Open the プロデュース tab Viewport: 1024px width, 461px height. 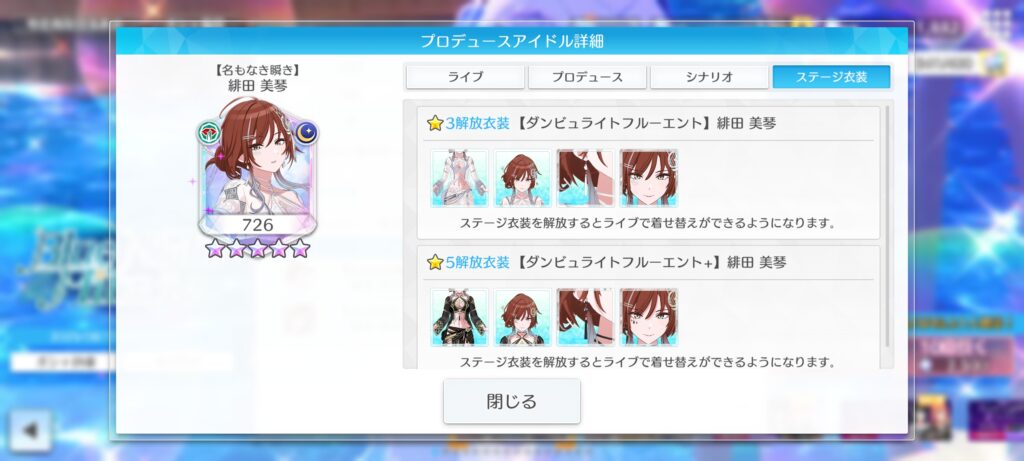(x=587, y=77)
